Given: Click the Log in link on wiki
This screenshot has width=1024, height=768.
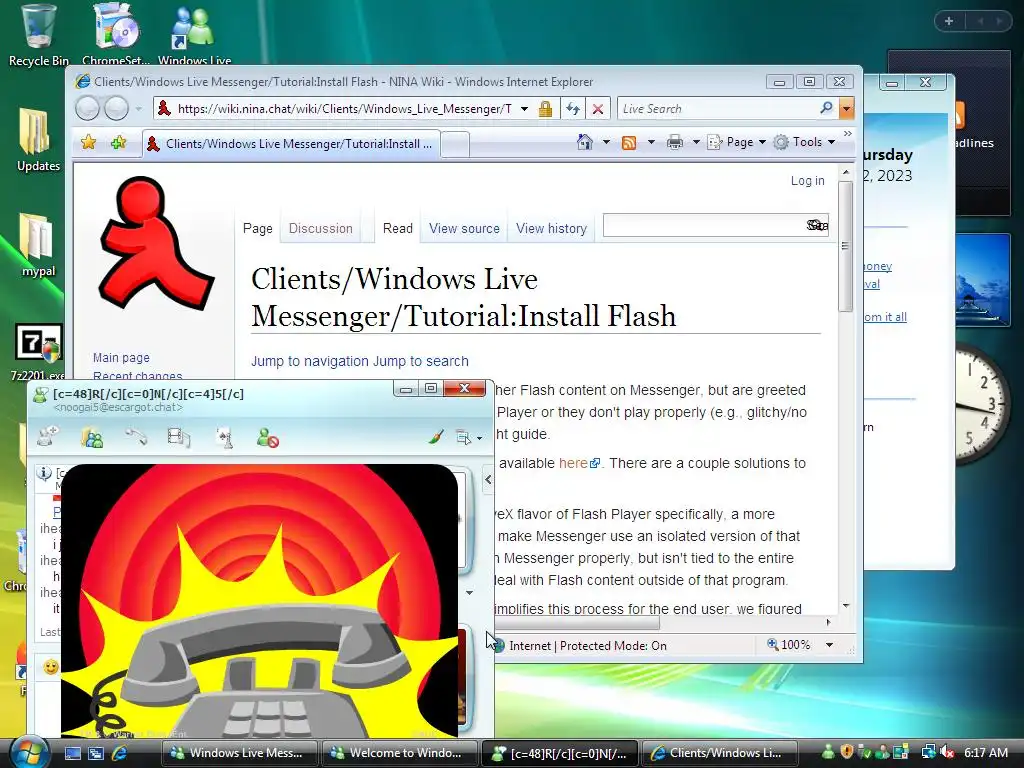Looking at the screenshot, I should (x=807, y=181).
